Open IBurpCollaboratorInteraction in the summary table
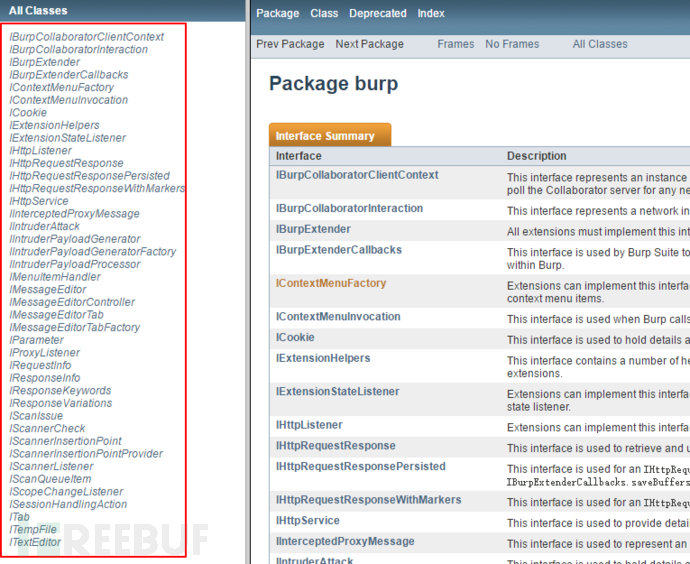This screenshot has width=690, height=564. click(349, 209)
